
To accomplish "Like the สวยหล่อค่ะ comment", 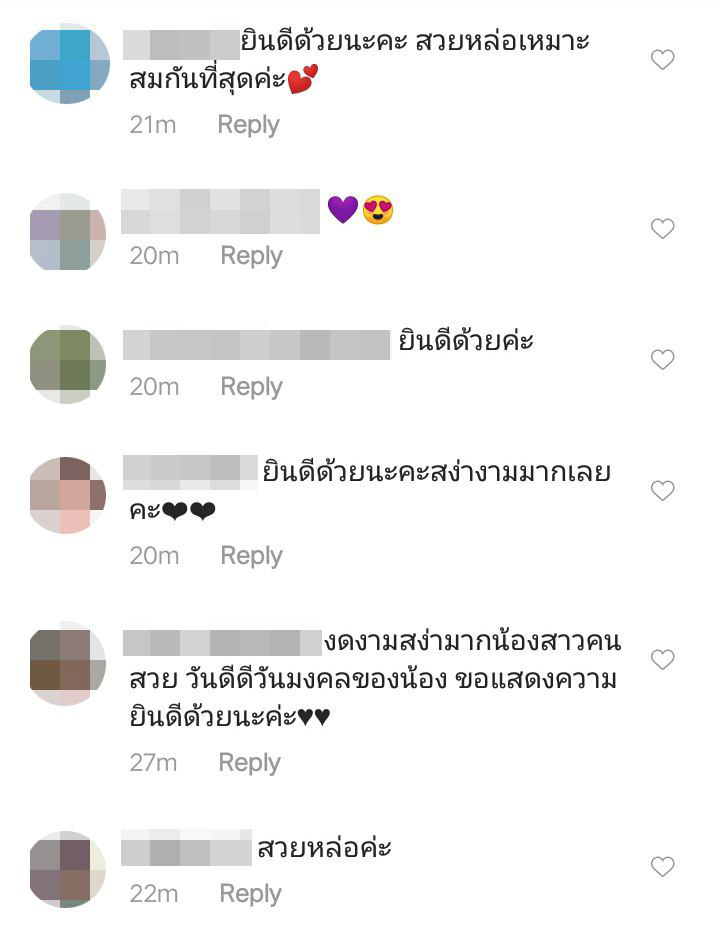I will click(662, 867).
